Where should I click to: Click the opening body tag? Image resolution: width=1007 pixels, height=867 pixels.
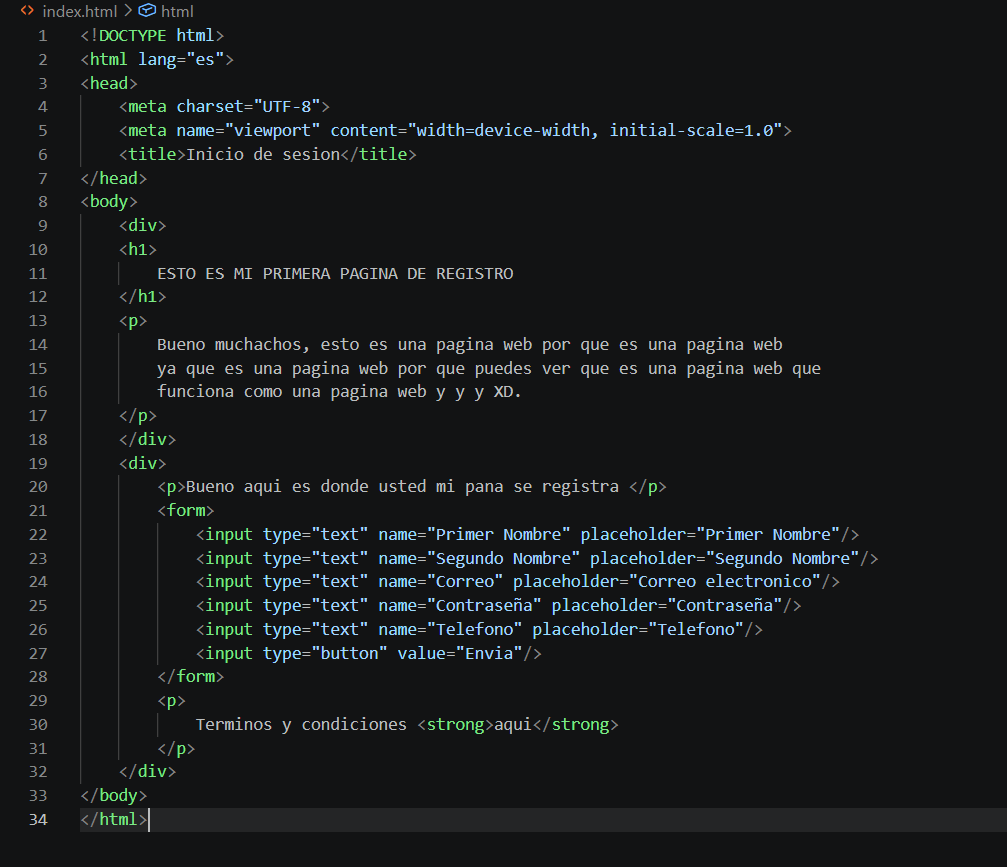click(109, 202)
